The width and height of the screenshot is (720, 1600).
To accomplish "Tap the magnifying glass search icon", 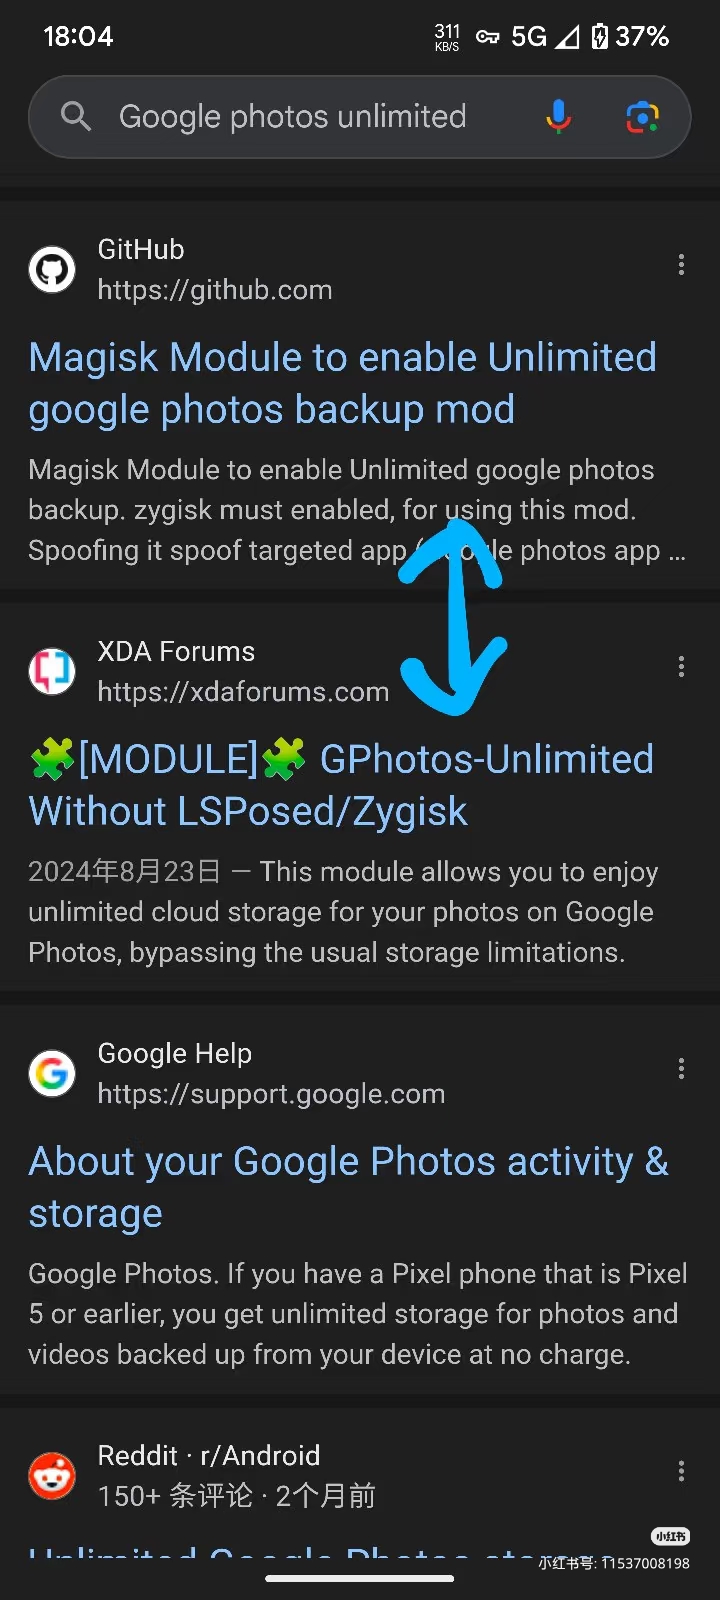I will [75, 116].
